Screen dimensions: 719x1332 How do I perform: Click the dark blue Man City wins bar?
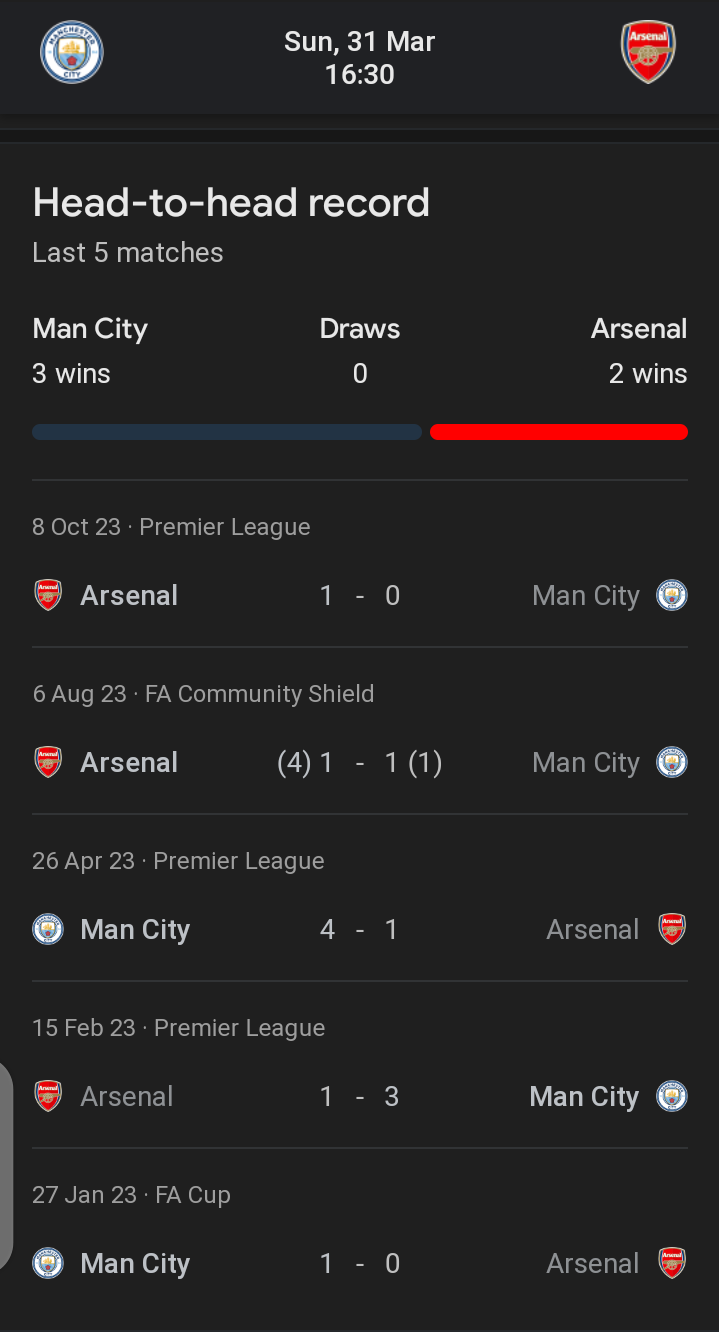point(227,432)
